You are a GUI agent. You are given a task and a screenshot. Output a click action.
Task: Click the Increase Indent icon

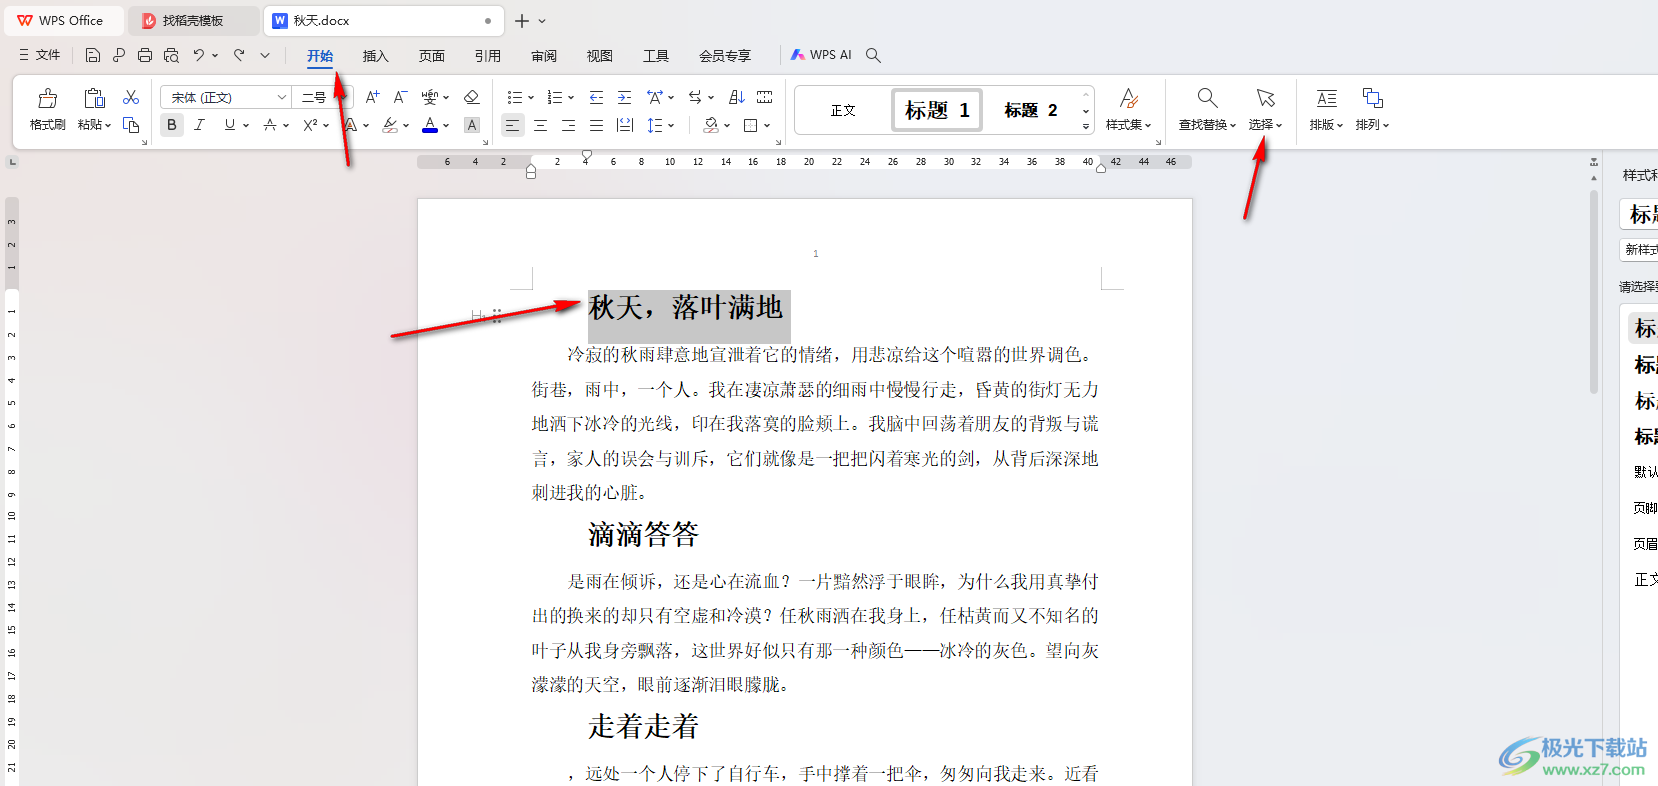624,97
